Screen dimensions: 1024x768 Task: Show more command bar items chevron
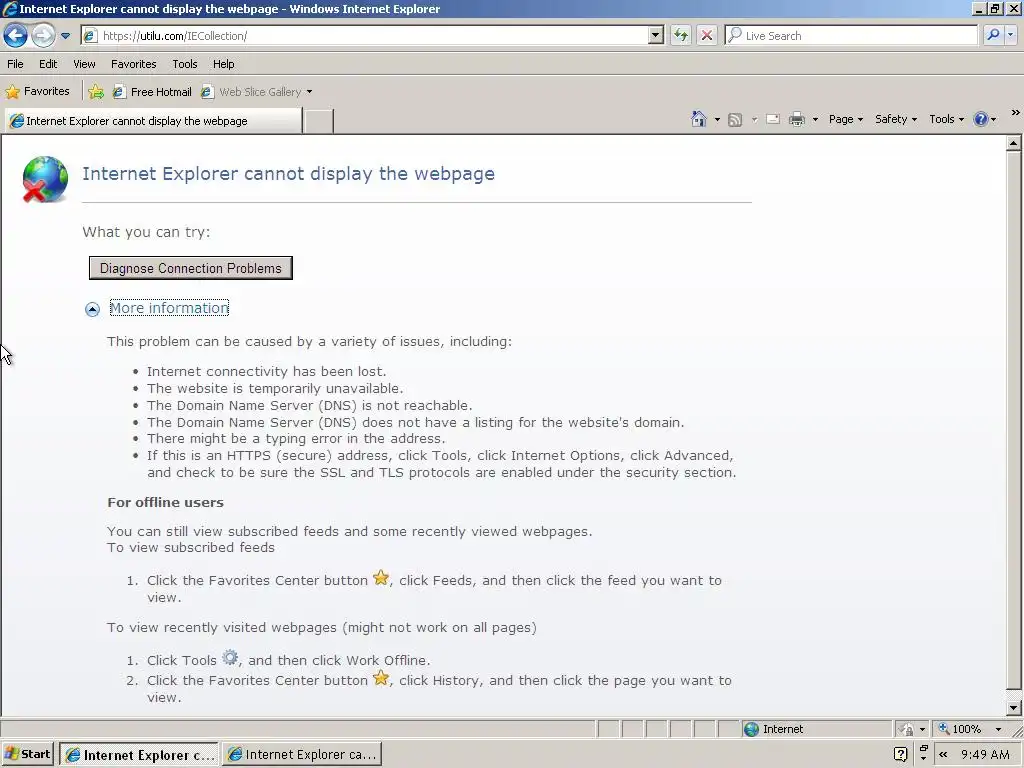tap(1016, 112)
